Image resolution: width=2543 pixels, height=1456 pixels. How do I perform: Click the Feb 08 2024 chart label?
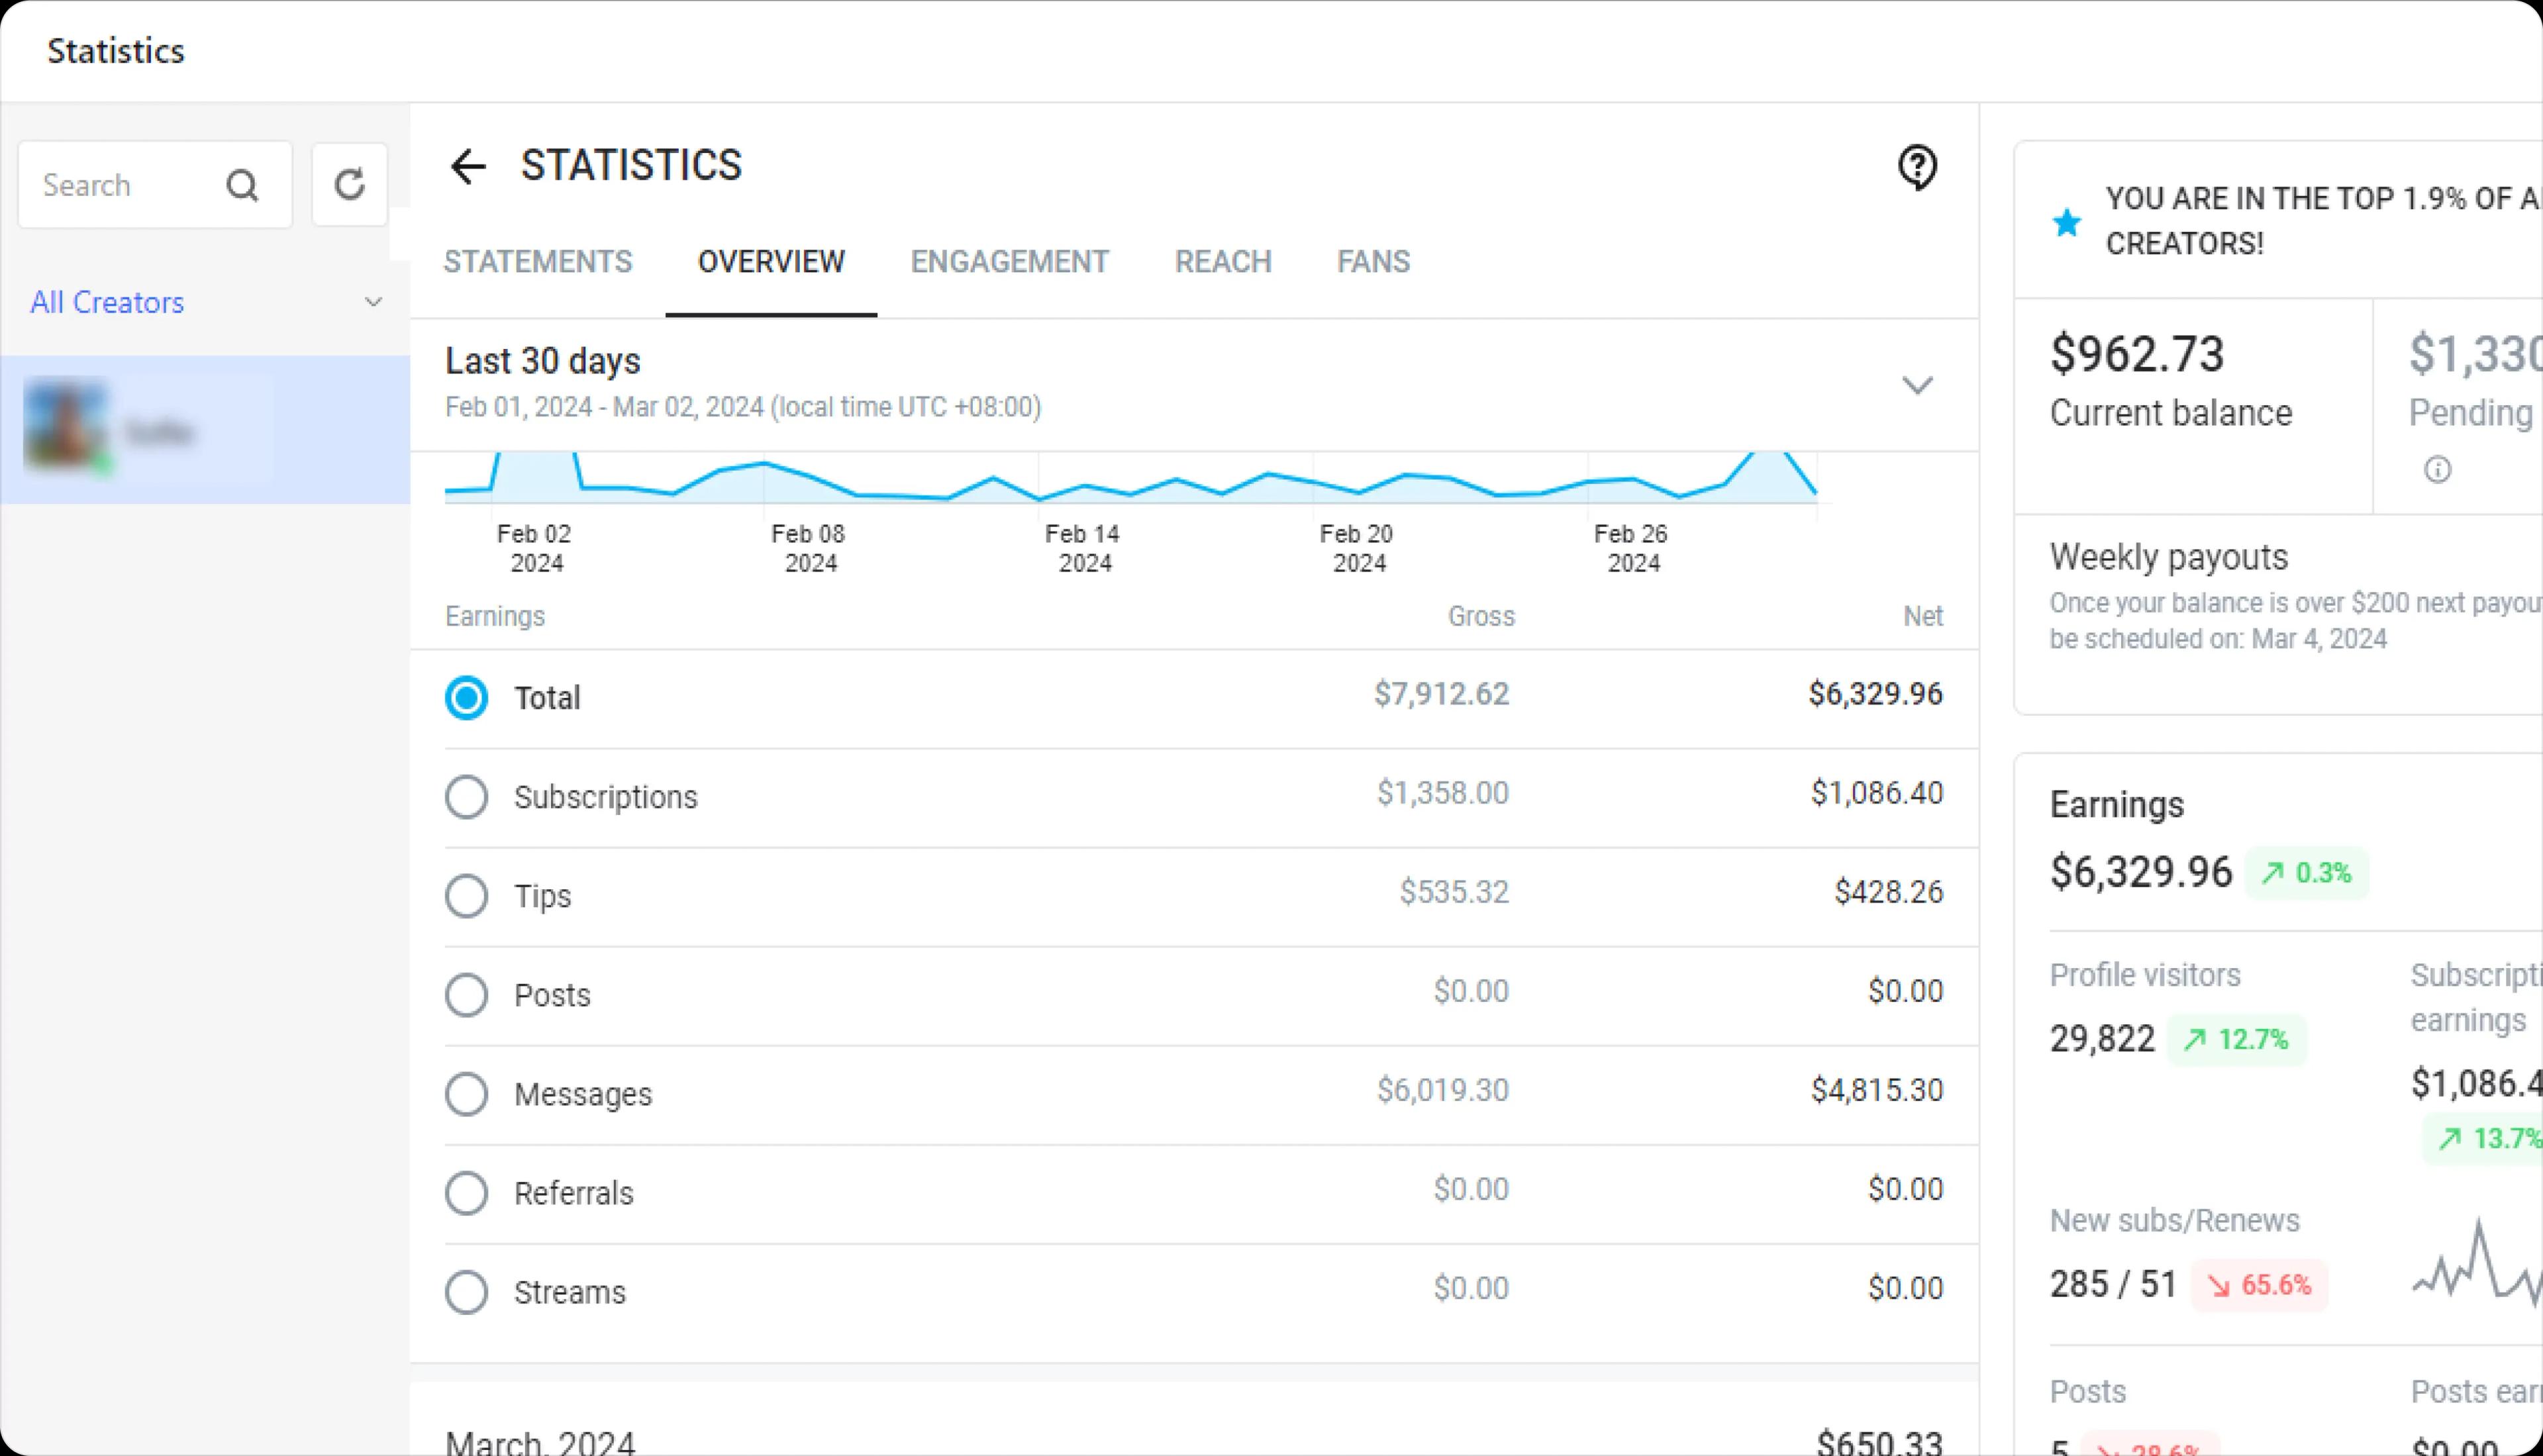(809, 548)
